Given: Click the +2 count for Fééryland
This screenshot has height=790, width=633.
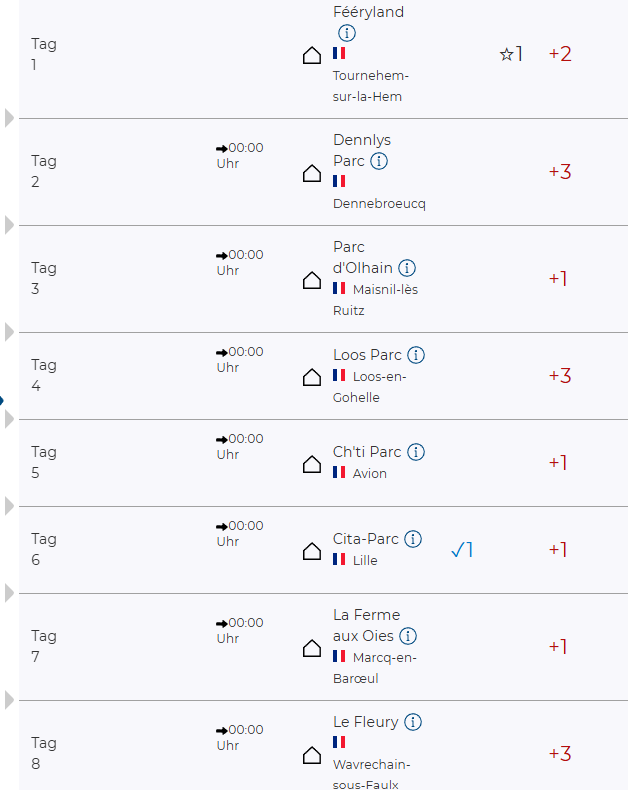Looking at the screenshot, I should pos(559,54).
